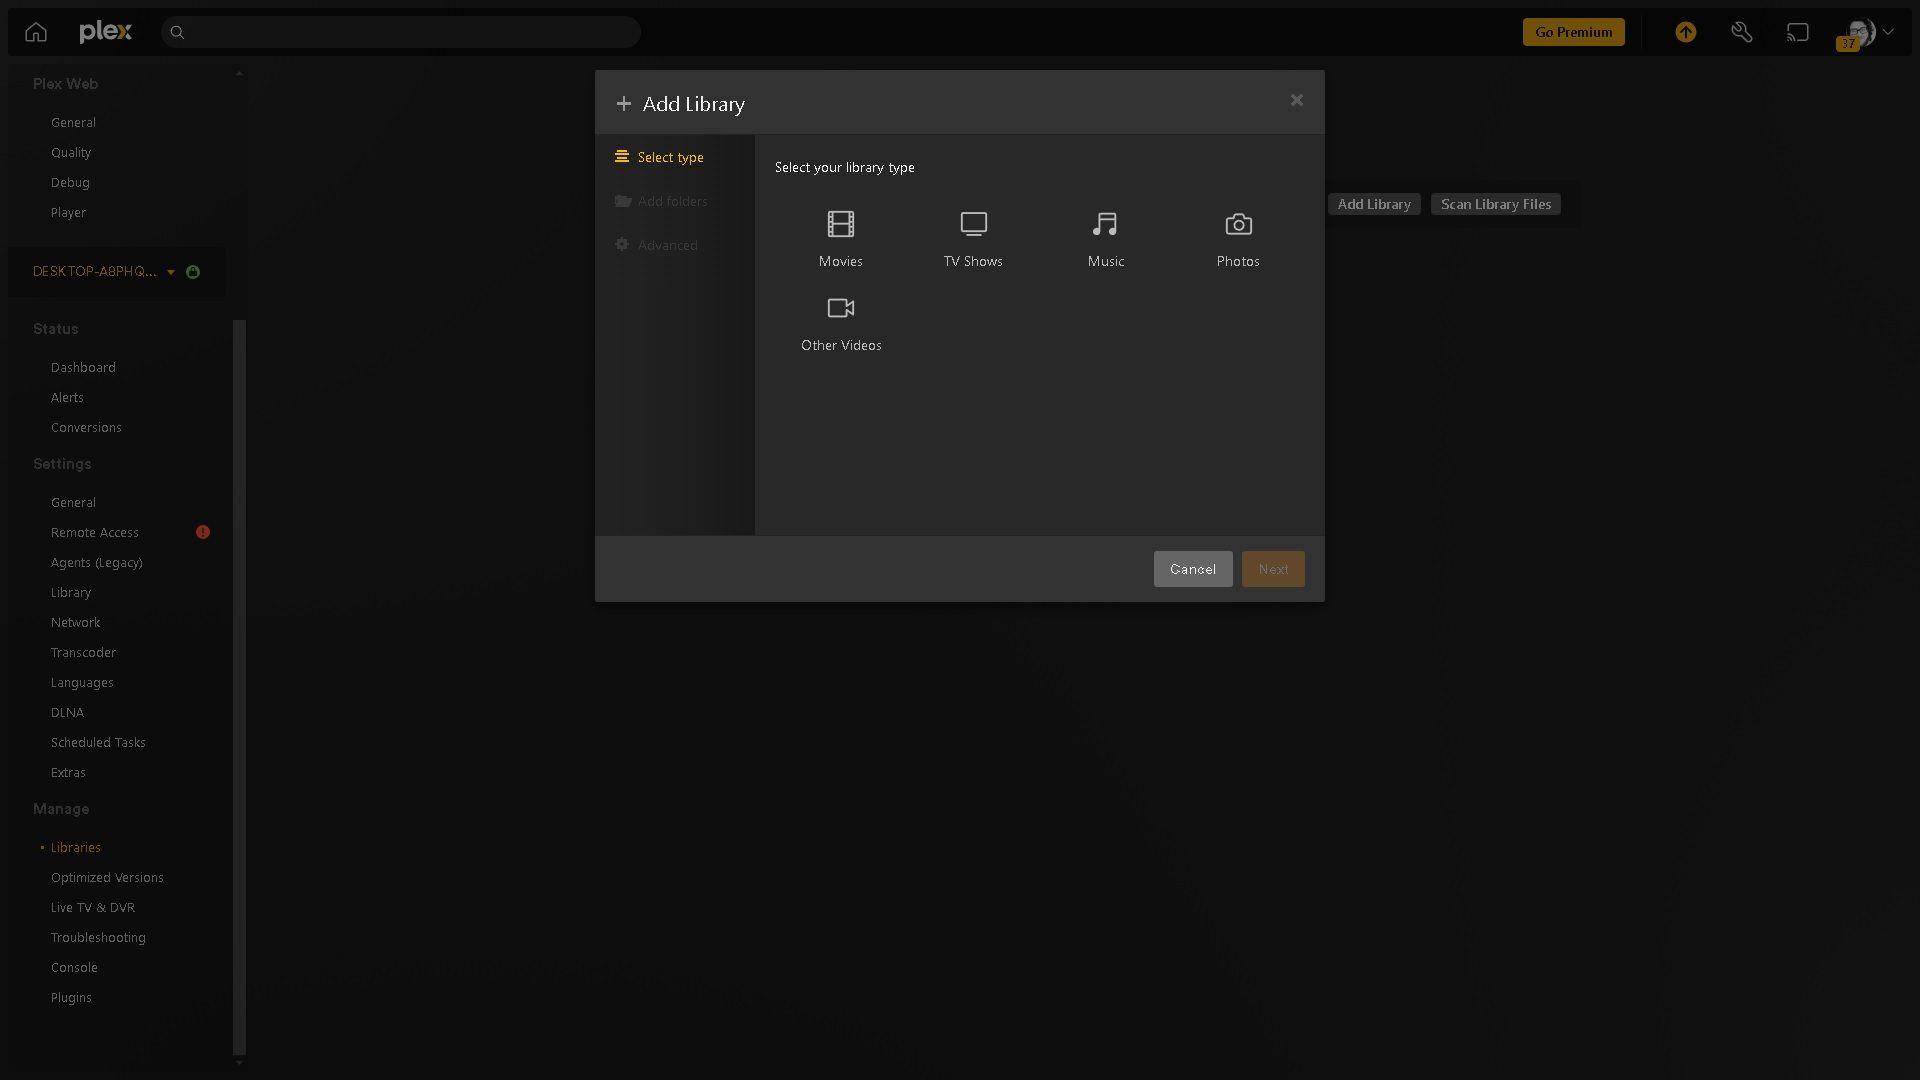Open the account menu chevron
Screen dimensions: 1920x1080
(1888, 32)
